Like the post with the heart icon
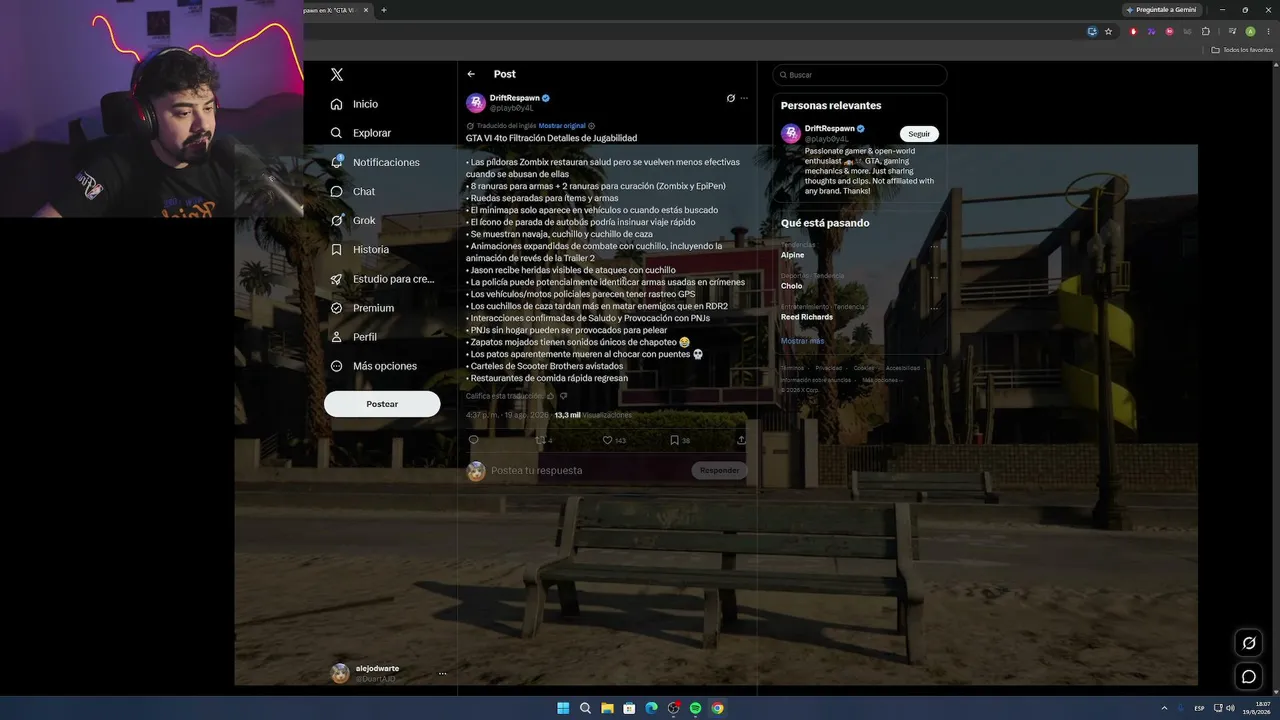Viewport: 1280px width, 720px height. (607, 440)
